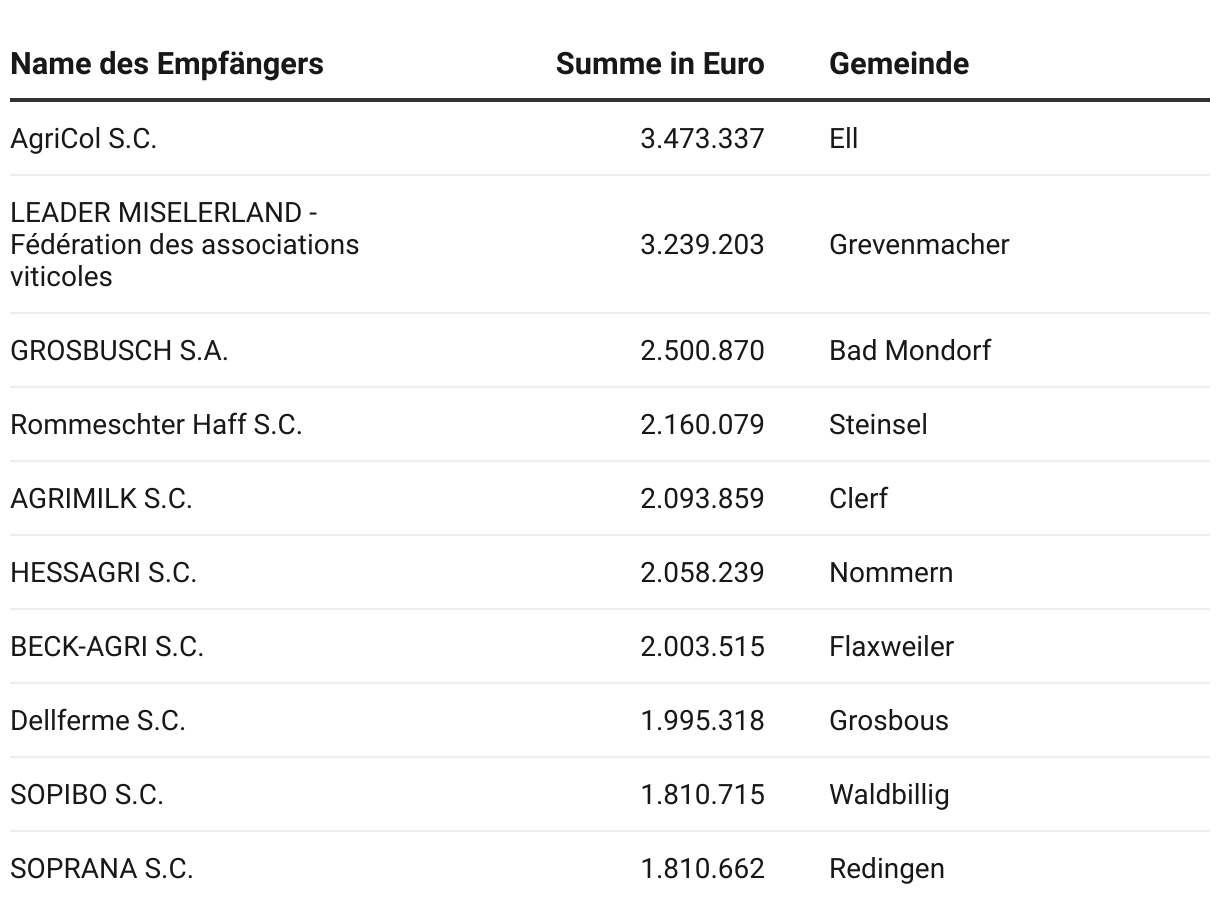Click the Rommeschter Haff S.C. entry

pos(156,425)
